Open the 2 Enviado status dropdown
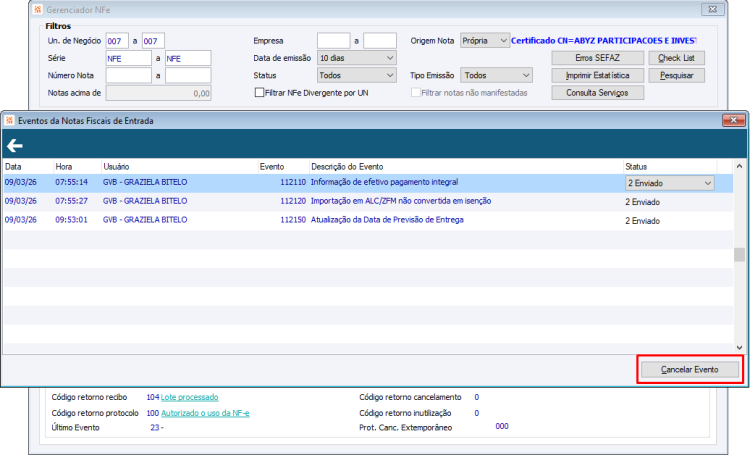750x455 pixels. pyautogui.click(x=669, y=183)
